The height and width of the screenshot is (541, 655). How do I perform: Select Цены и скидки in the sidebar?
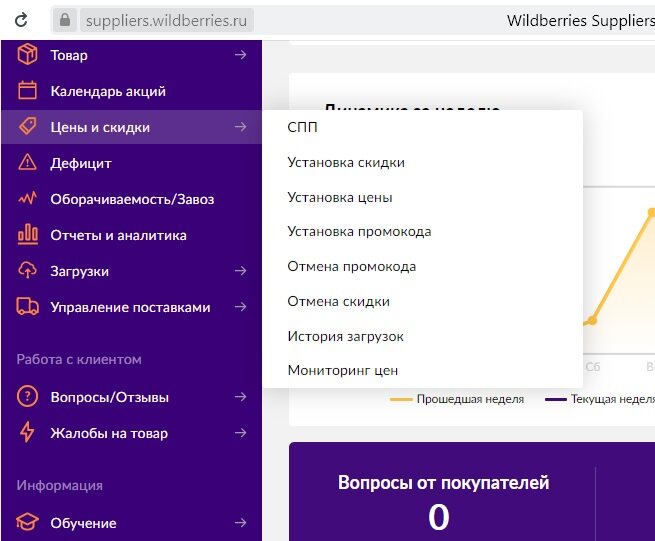[x=100, y=127]
